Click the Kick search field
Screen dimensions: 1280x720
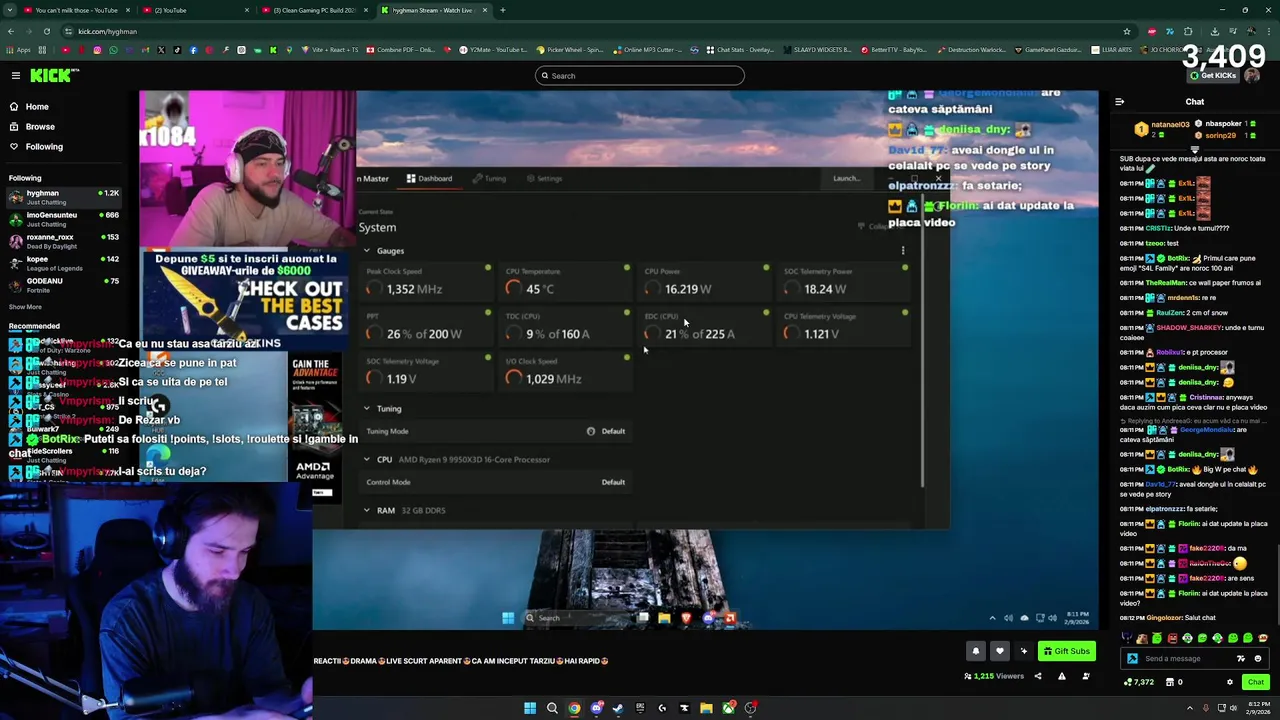640,76
